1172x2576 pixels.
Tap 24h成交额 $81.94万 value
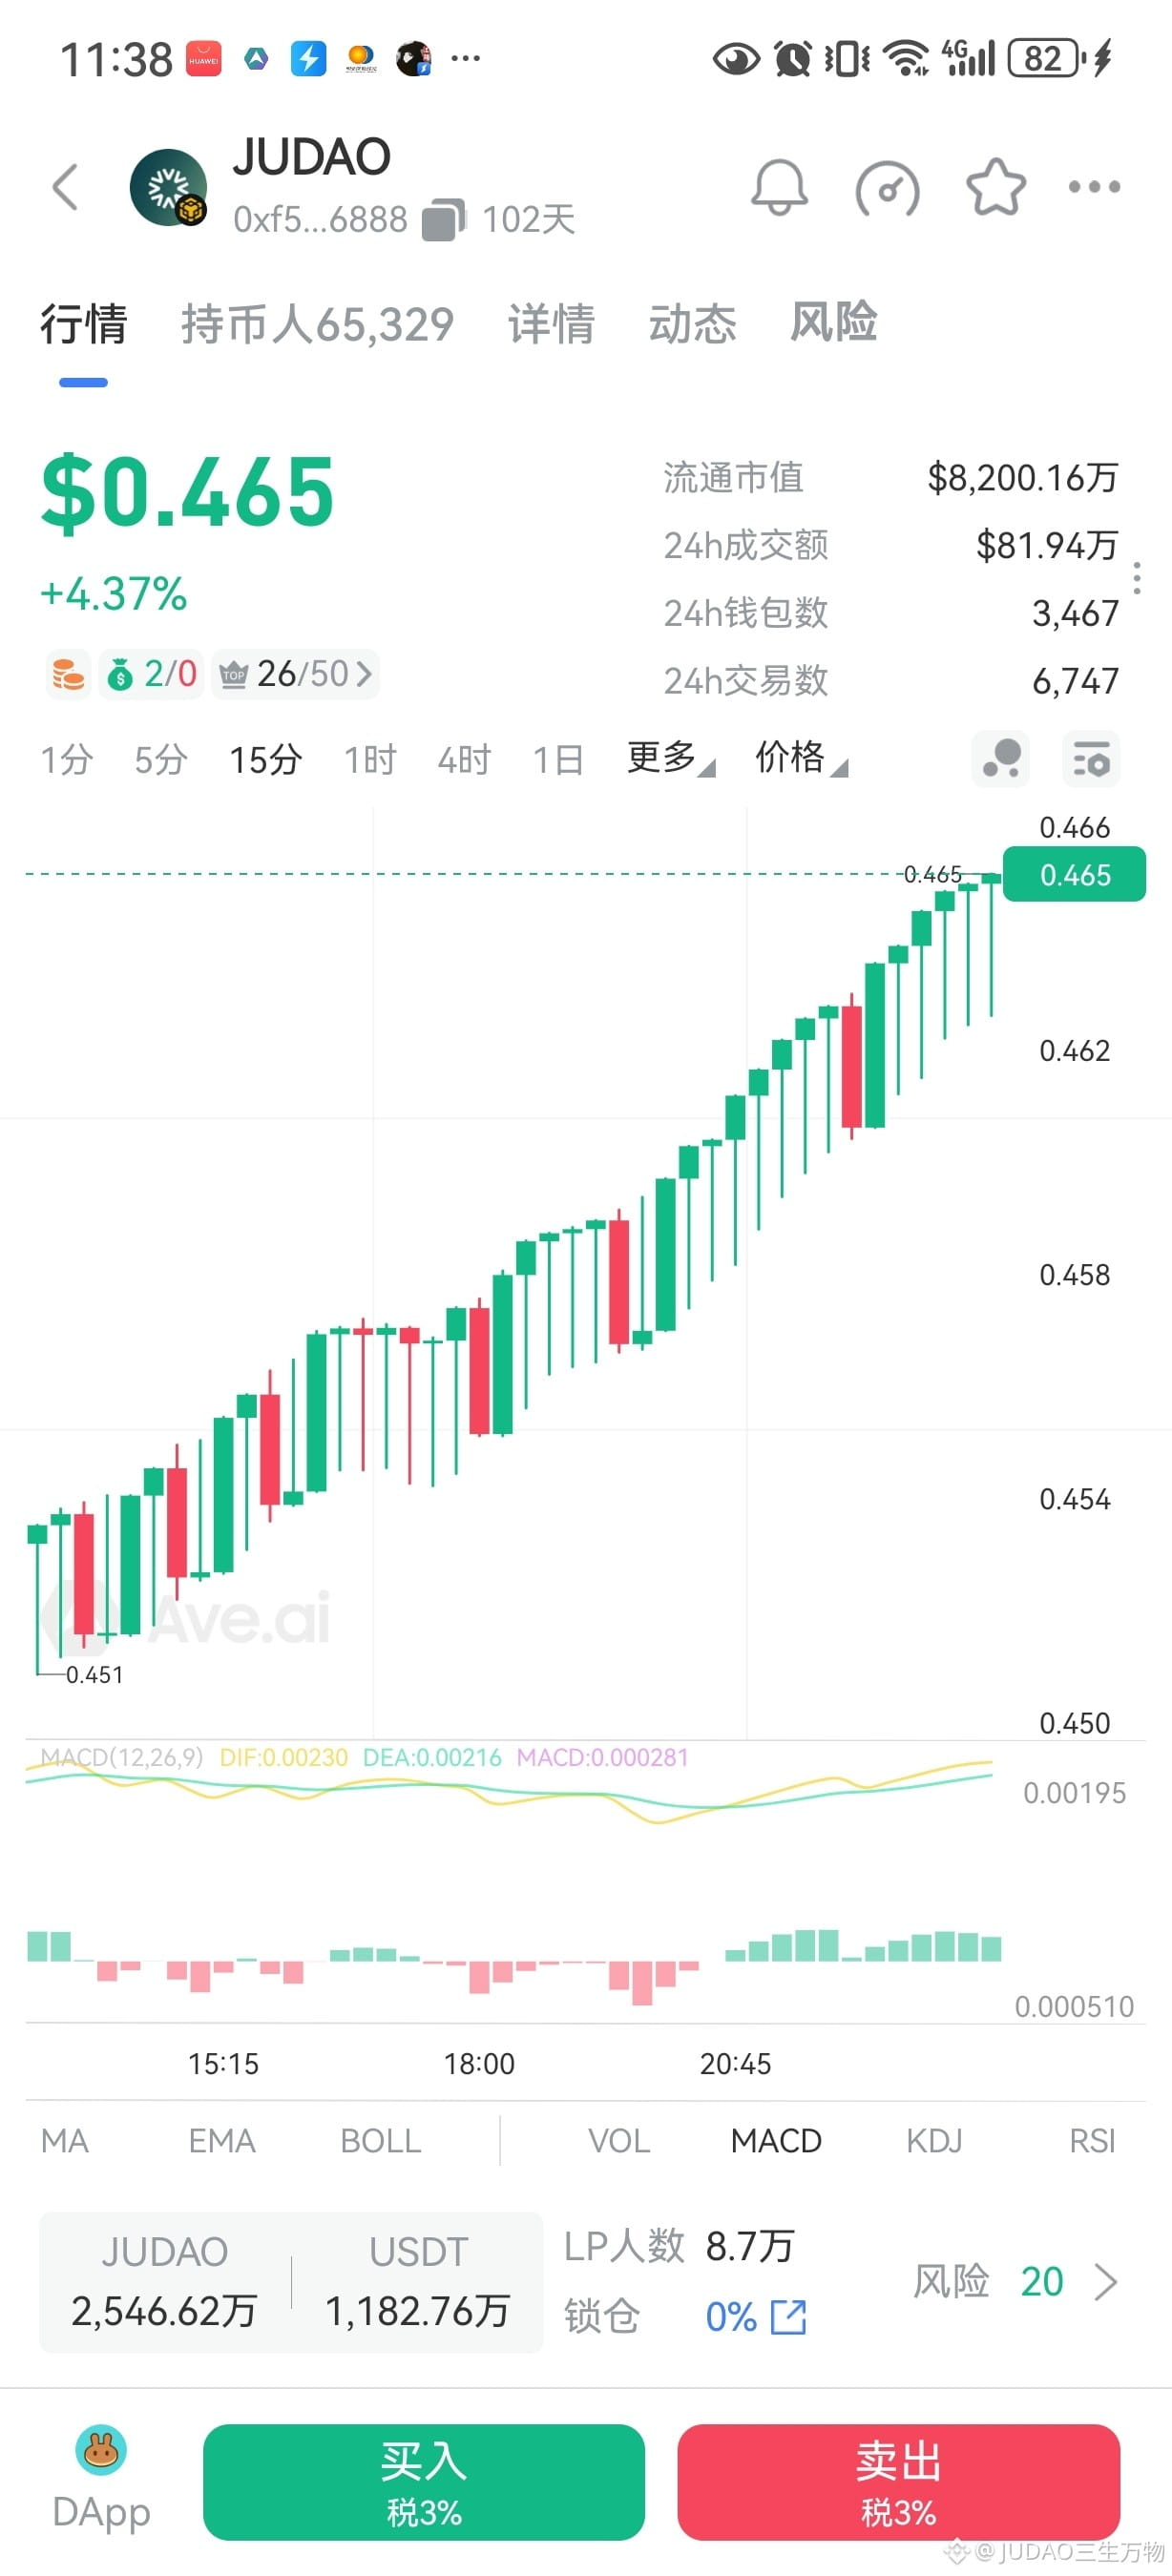click(x=1047, y=545)
